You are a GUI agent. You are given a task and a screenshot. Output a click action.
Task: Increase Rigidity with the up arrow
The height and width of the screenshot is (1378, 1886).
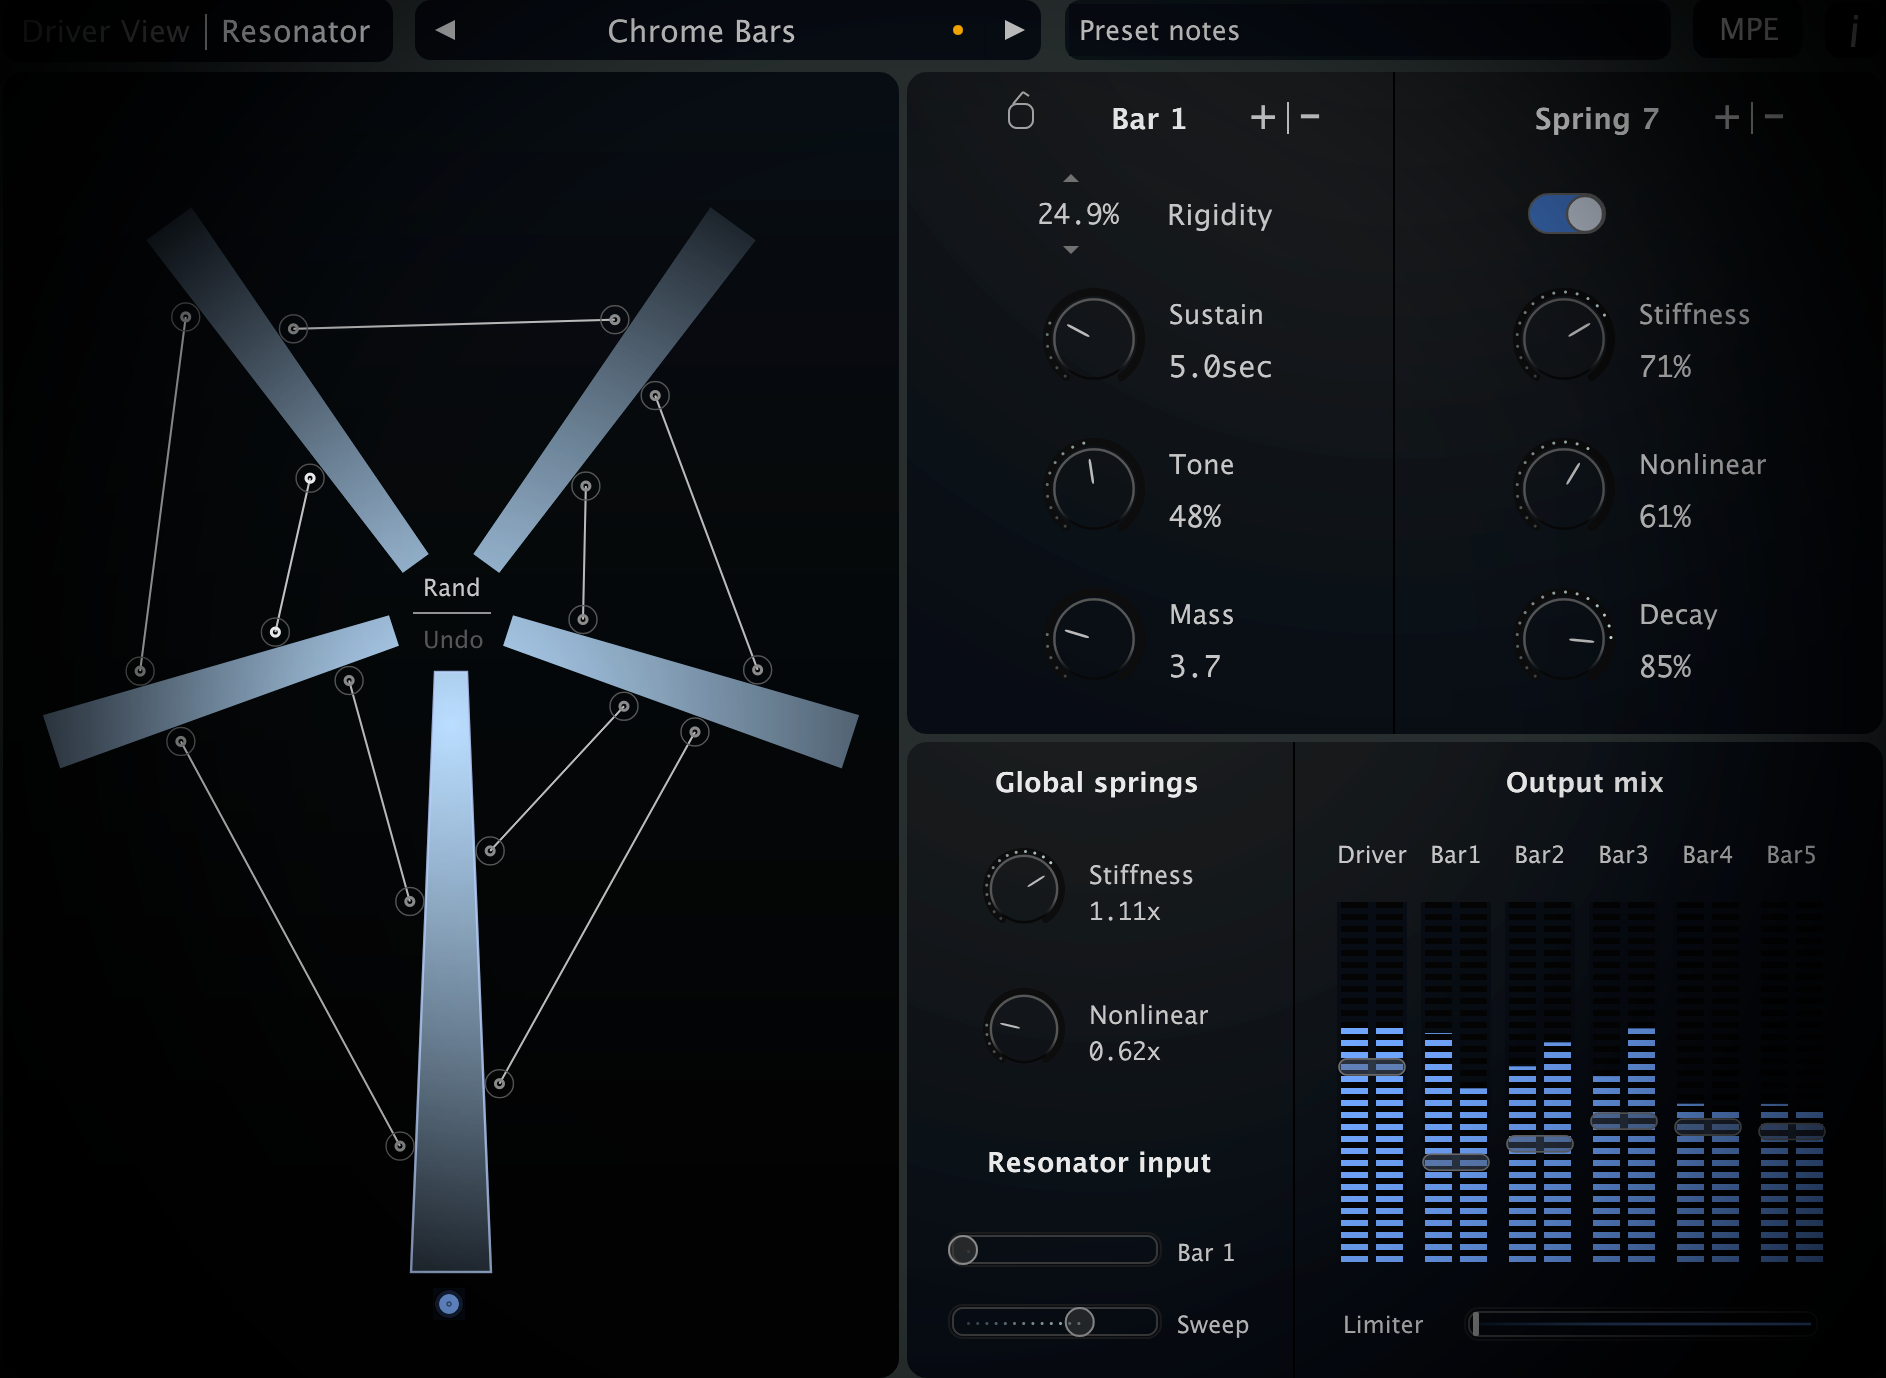pyautogui.click(x=1071, y=179)
